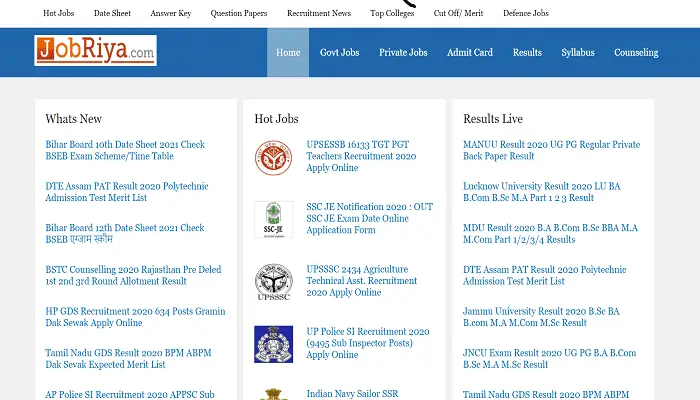
Task: Open UPSESSB 16133 TGT PGT Teachers link
Action: coord(361,156)
